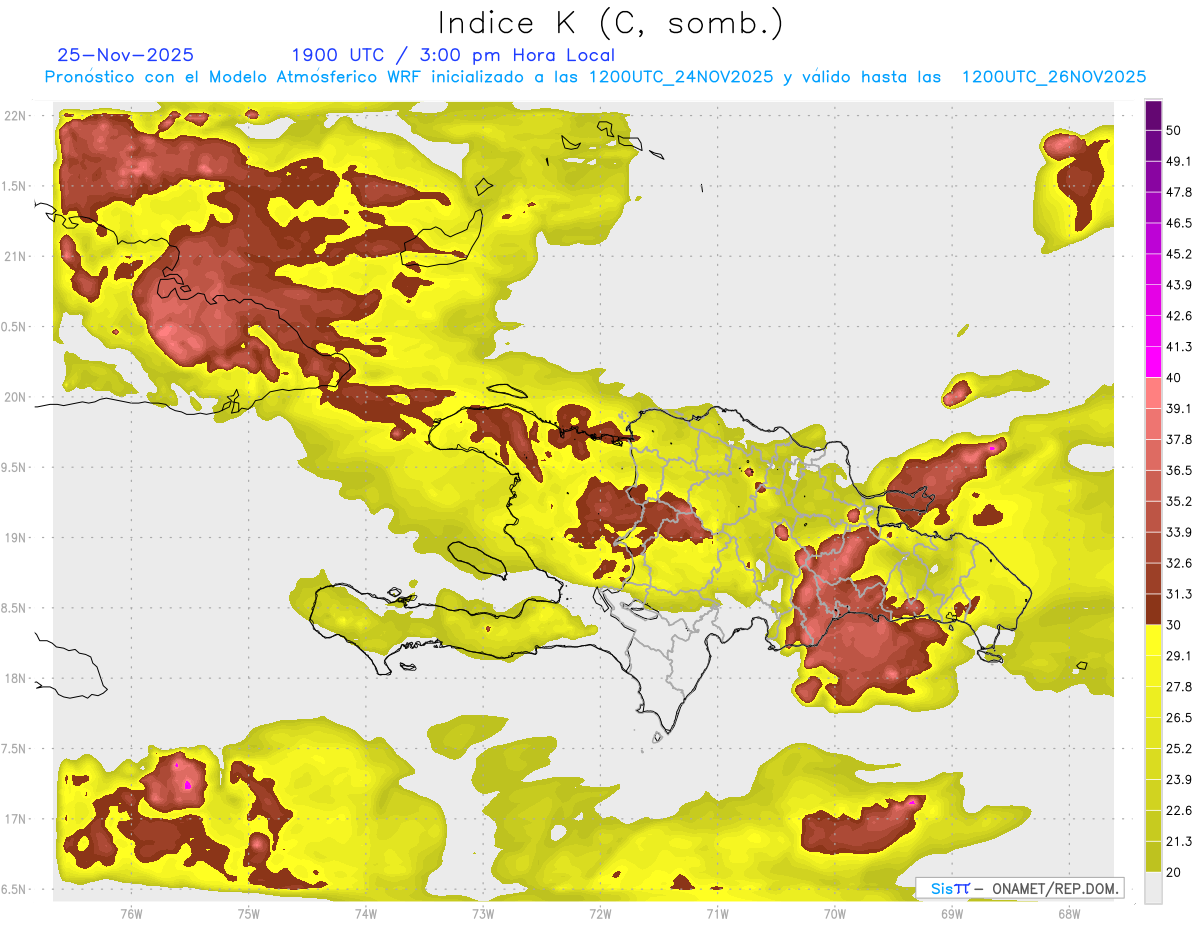Click the title "Indice K (C, somb.)"
This screenshot has height=927, width=1200.
point(610,23)
